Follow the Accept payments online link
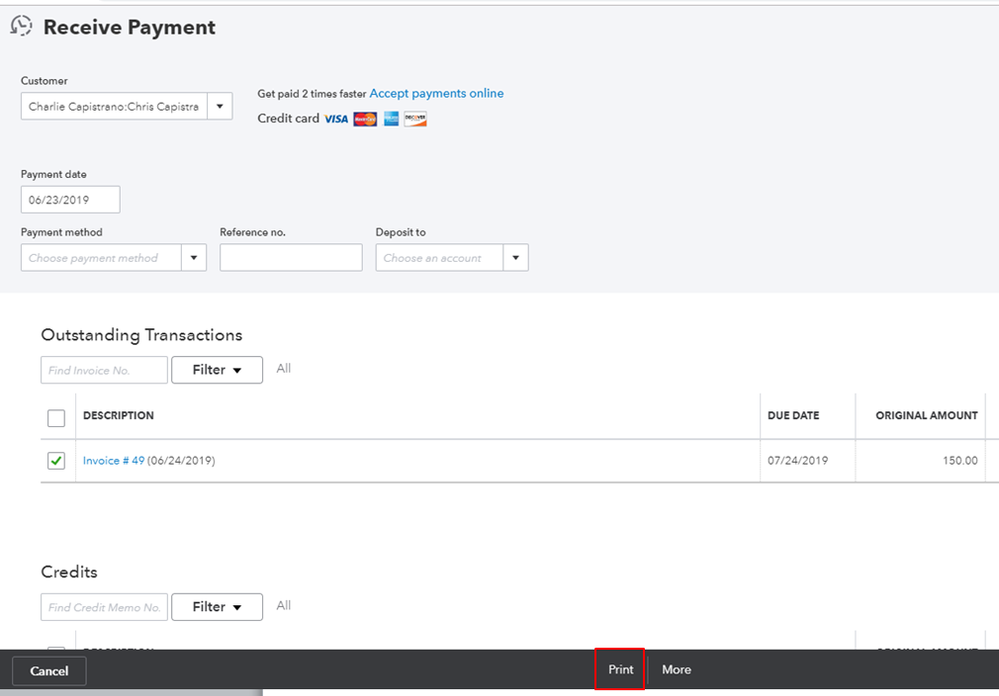The height and width of the screenshot is (696, 999). (x=436, y=93)
